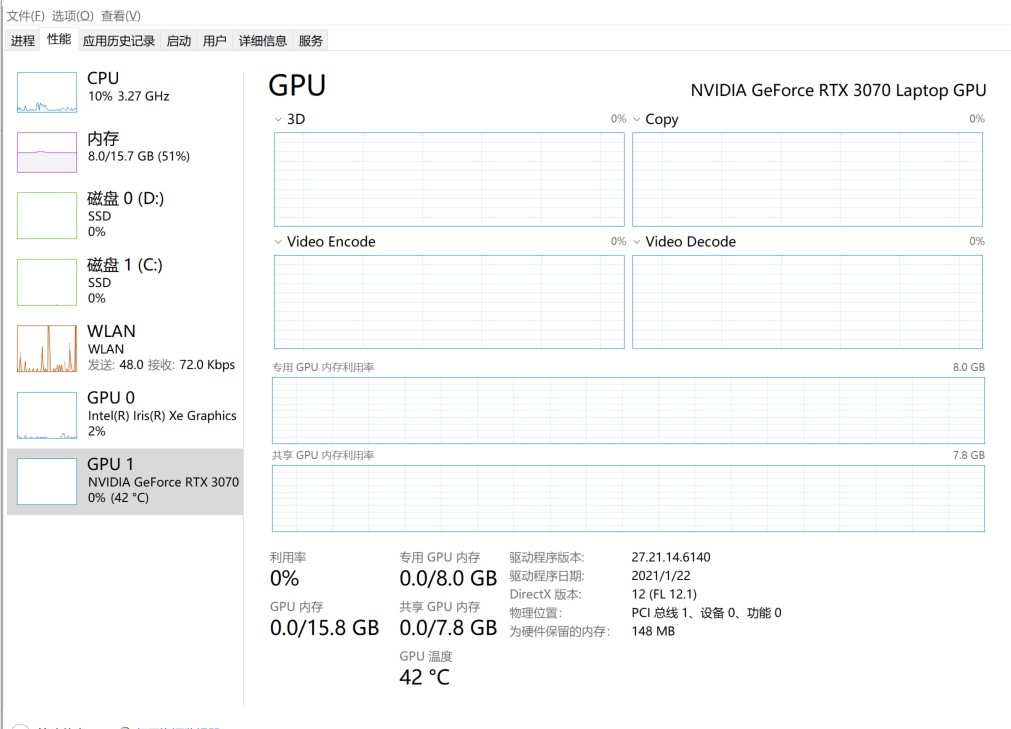Select GPU 0 Intel Iris Xe entry
This screenshot has height=729, width=1011.
(125, 415)
